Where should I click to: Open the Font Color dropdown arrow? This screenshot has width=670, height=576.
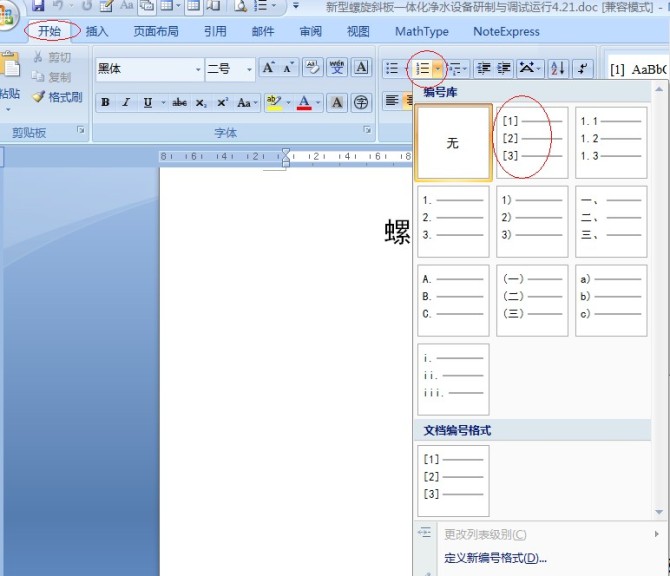point(318,103)
